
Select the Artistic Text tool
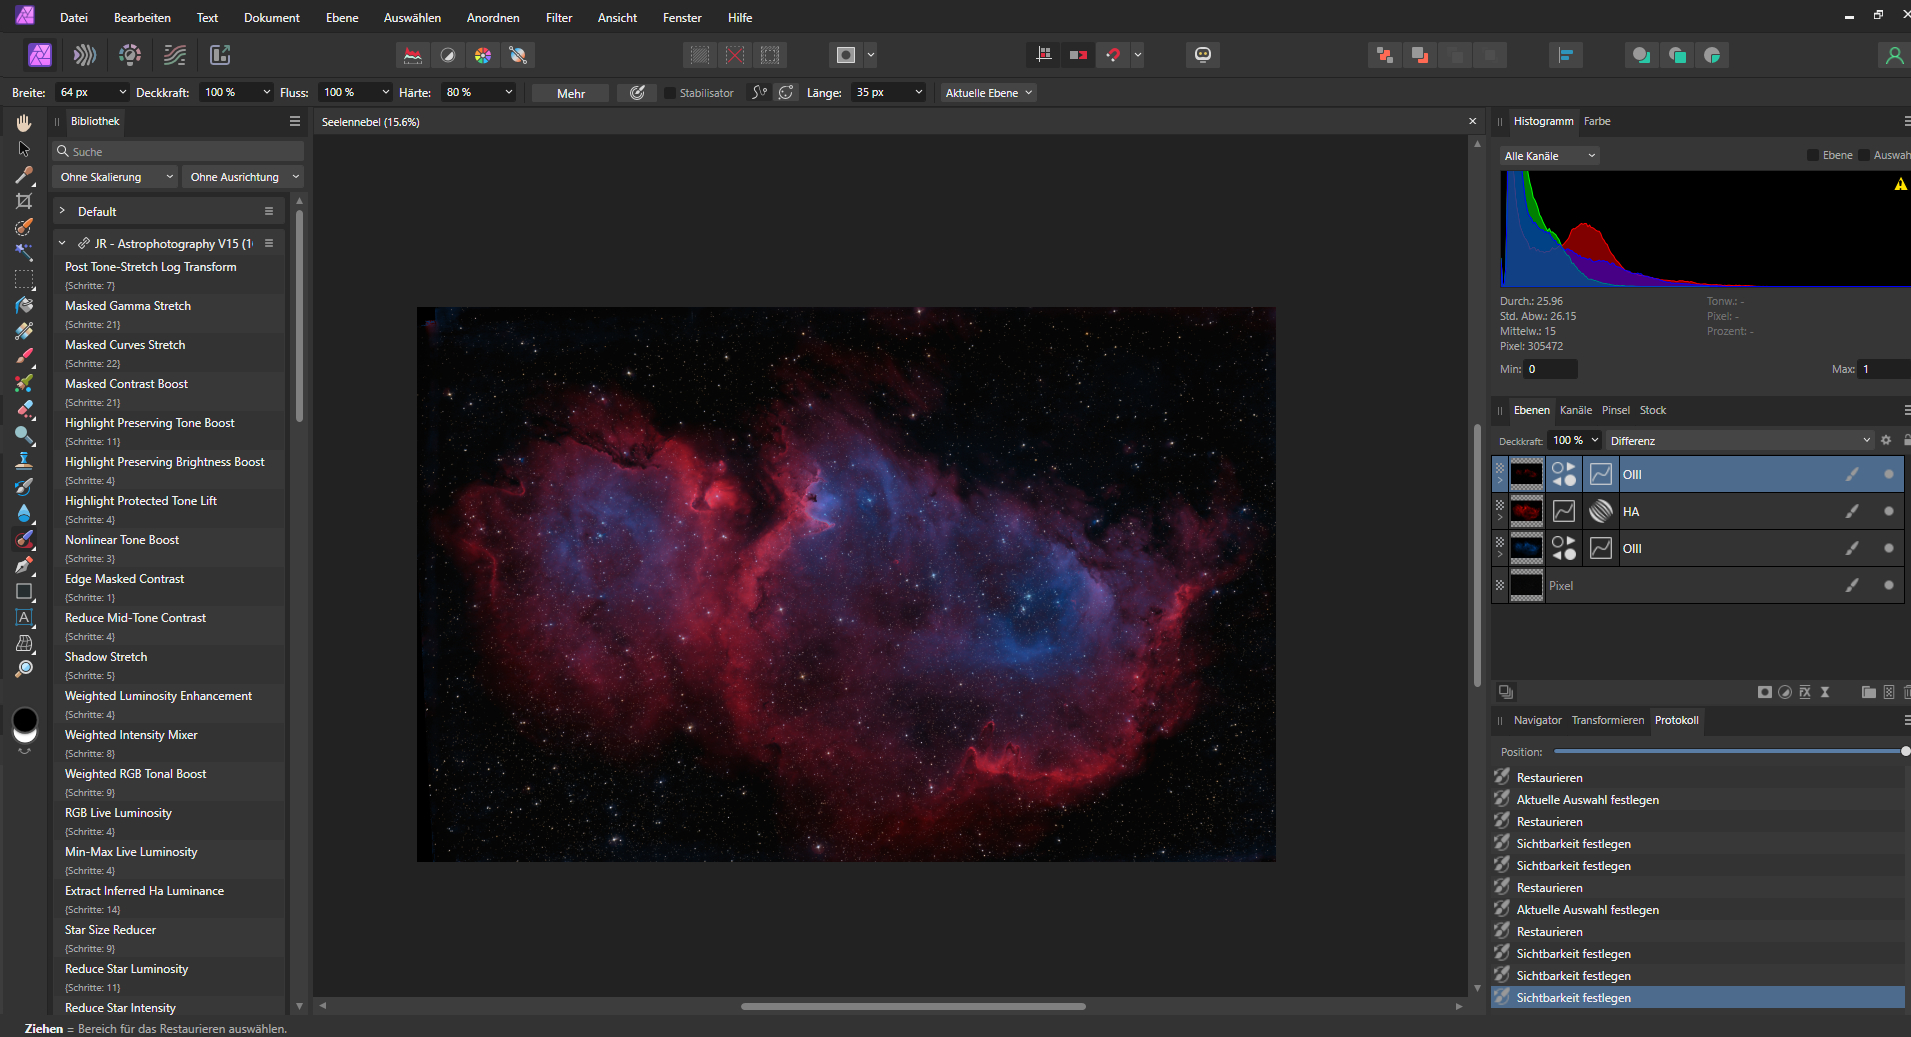coord(24,617)
